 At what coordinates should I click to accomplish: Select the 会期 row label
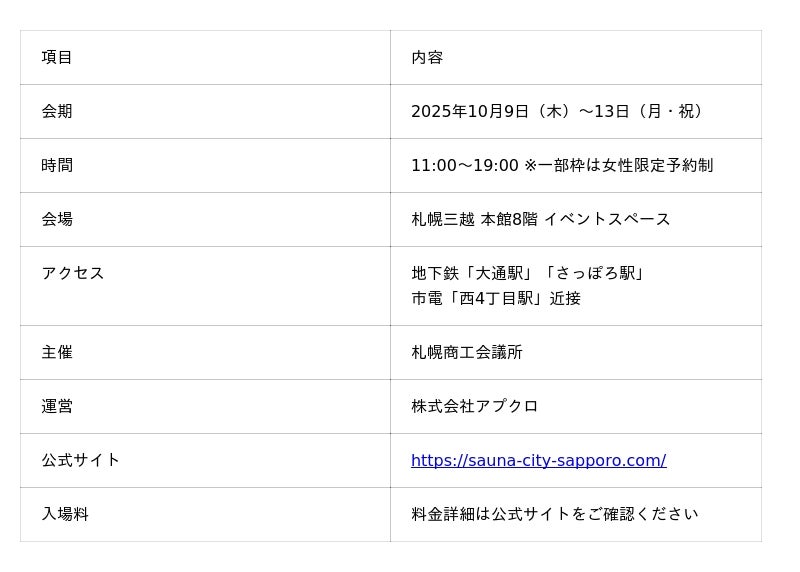57,111
